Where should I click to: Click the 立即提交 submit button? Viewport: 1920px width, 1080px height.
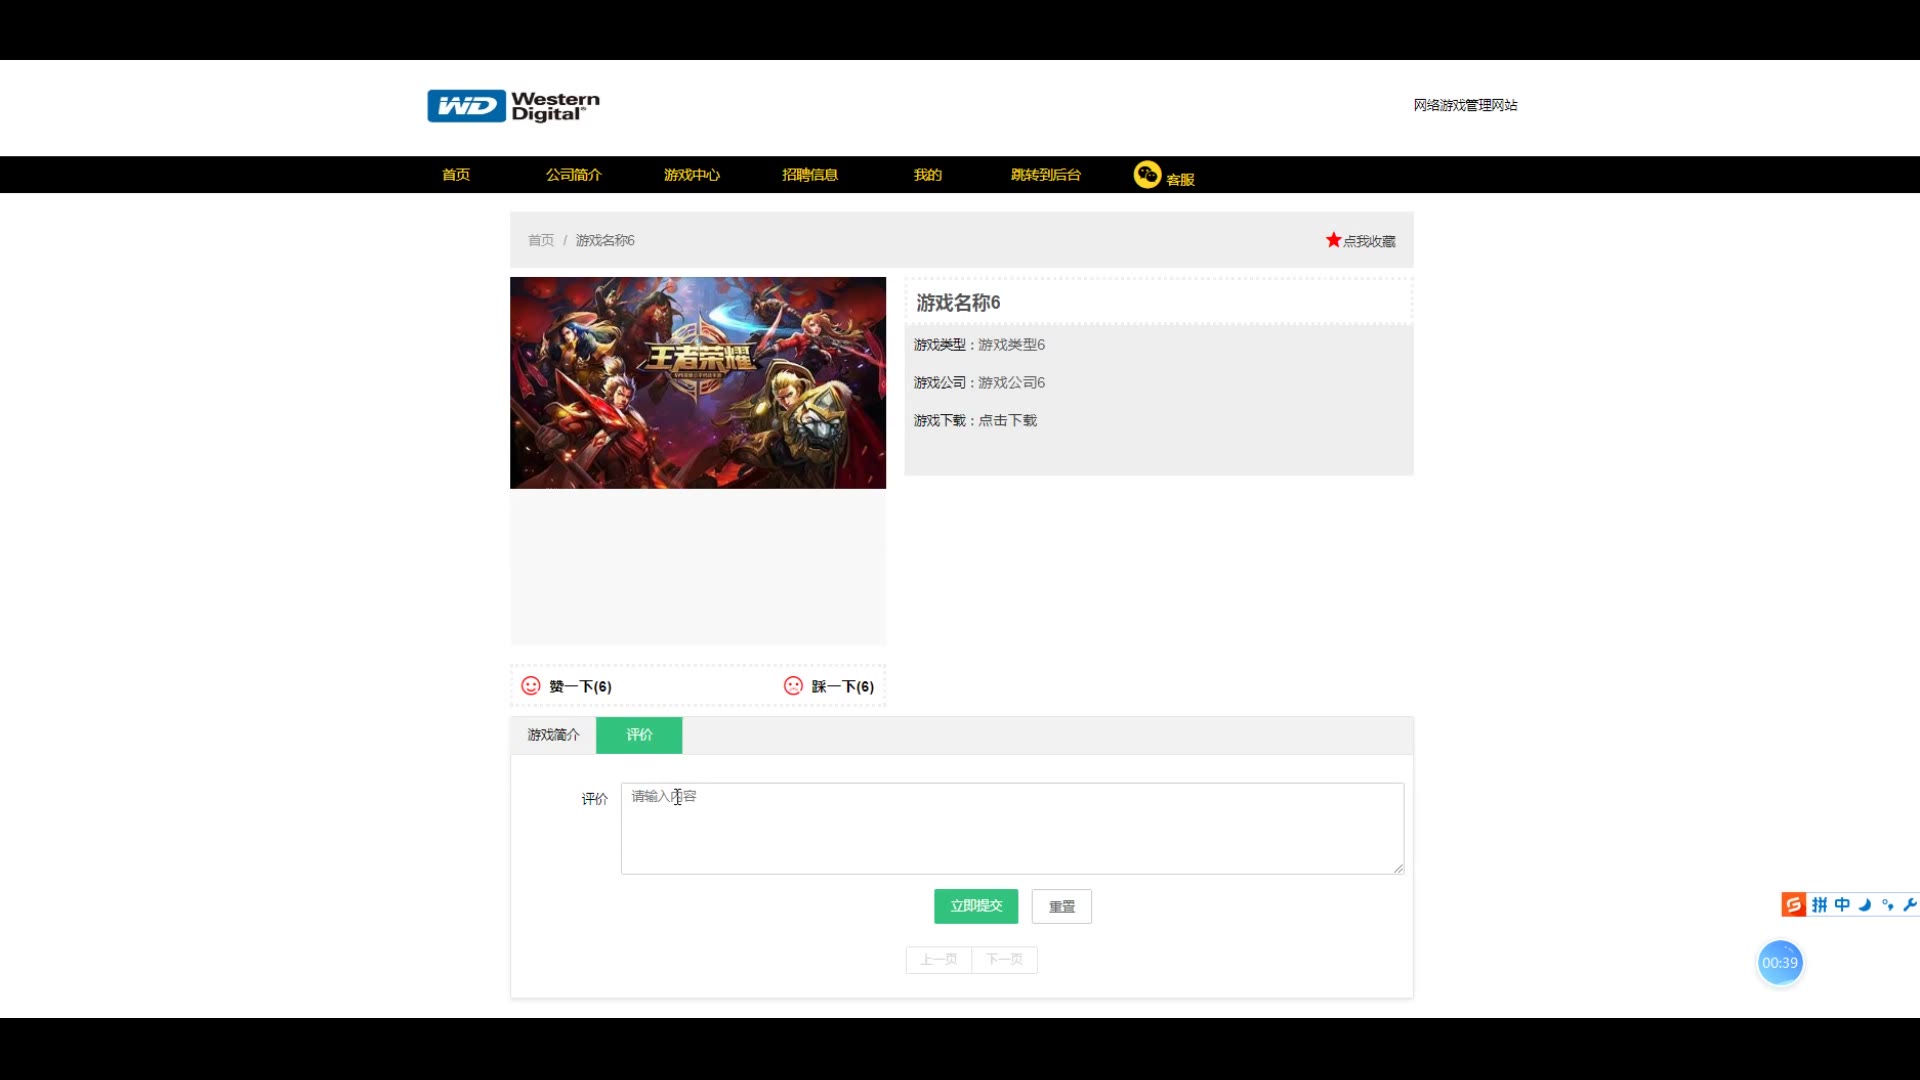click(976, 906)
